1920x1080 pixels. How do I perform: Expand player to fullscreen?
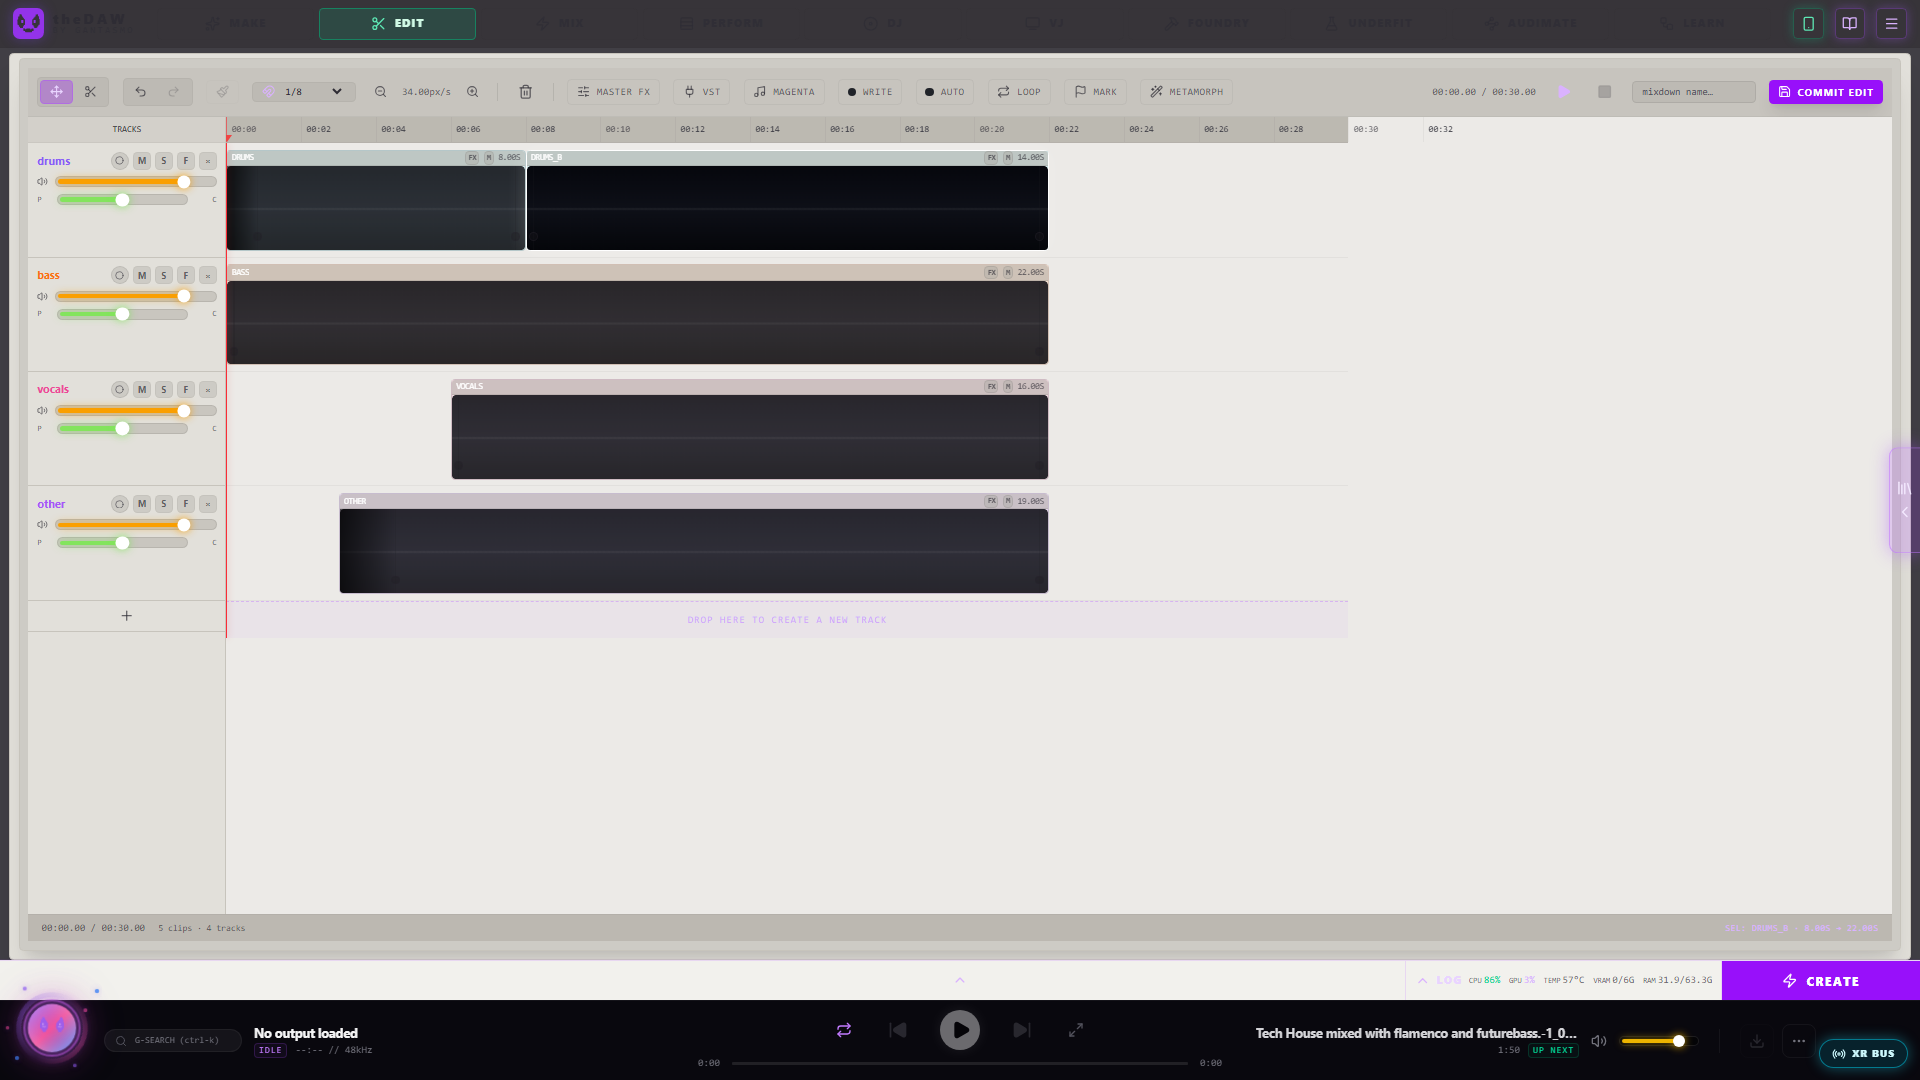pyautogui.click(x=1076, y=1030)
